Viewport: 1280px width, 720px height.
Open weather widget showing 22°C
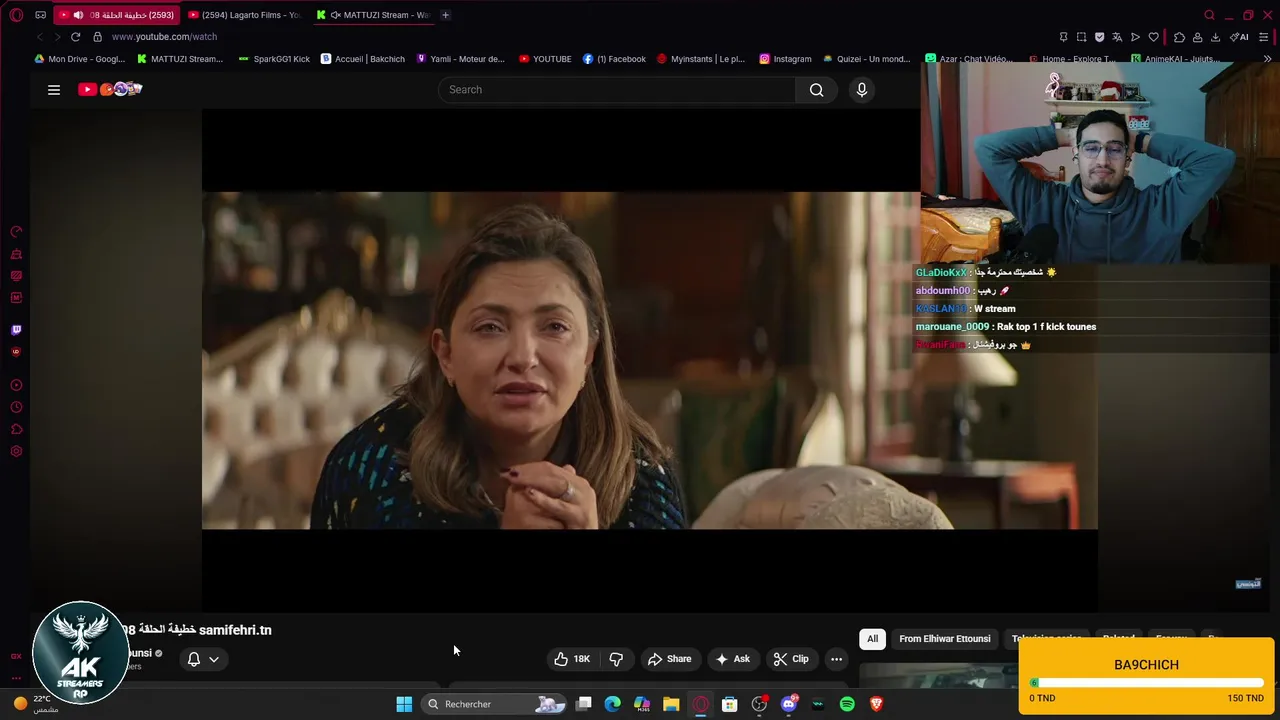pyautogui.click(x=36, y=704)
